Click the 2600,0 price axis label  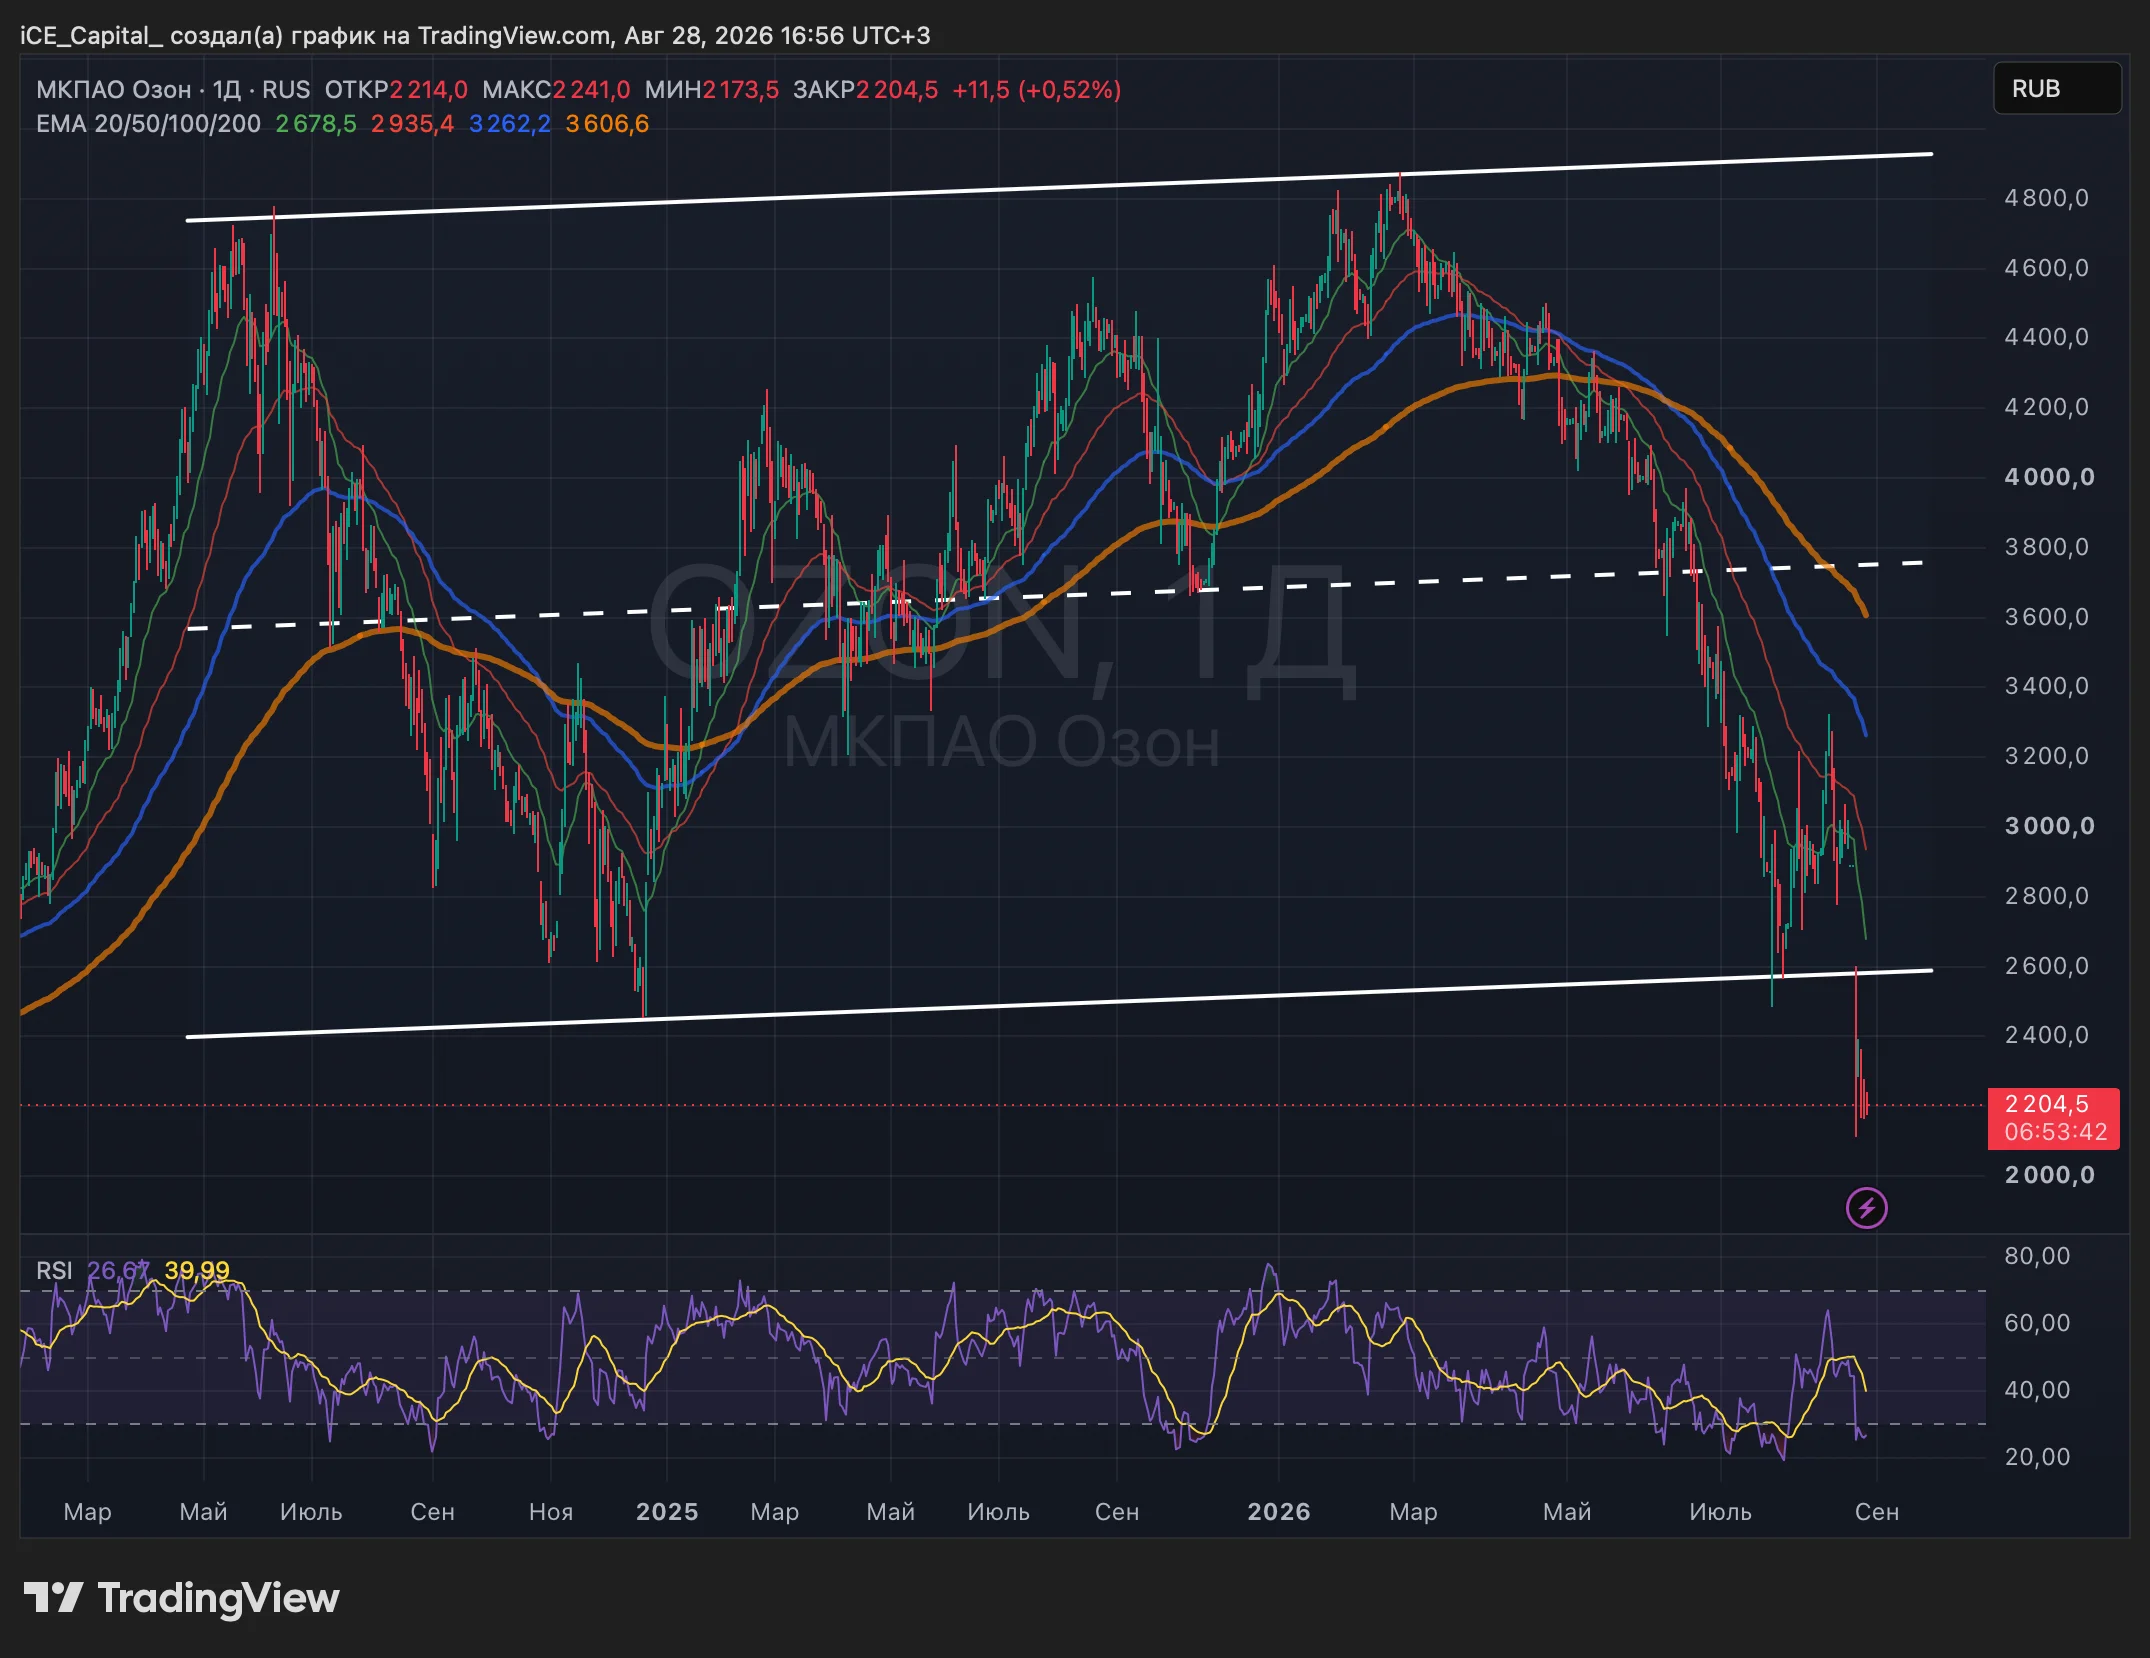pyautogui.click(x=2046, y=966)
